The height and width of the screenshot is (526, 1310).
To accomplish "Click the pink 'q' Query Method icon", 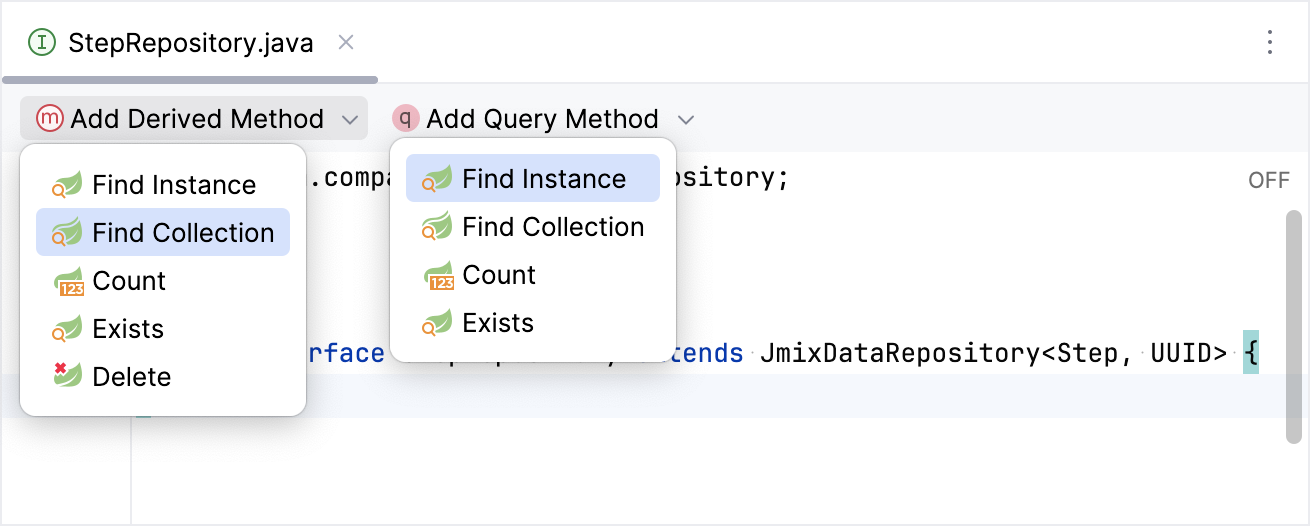I will click(405, 119).
